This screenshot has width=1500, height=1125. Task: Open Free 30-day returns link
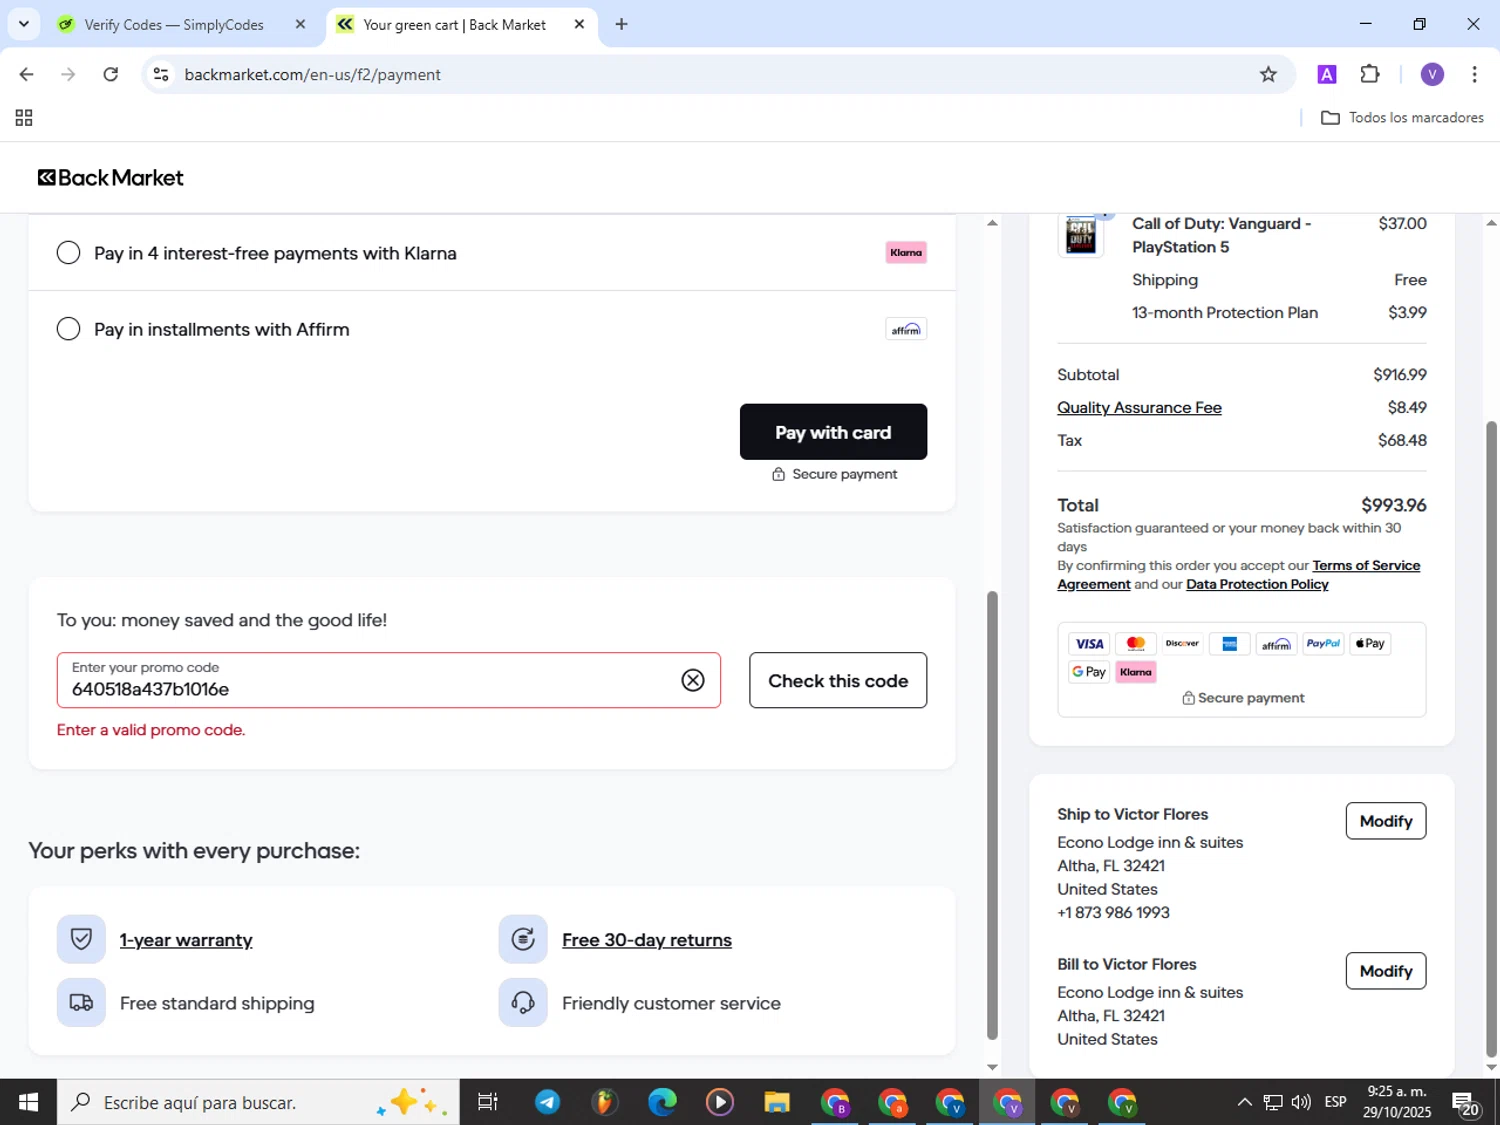(647, 940)
